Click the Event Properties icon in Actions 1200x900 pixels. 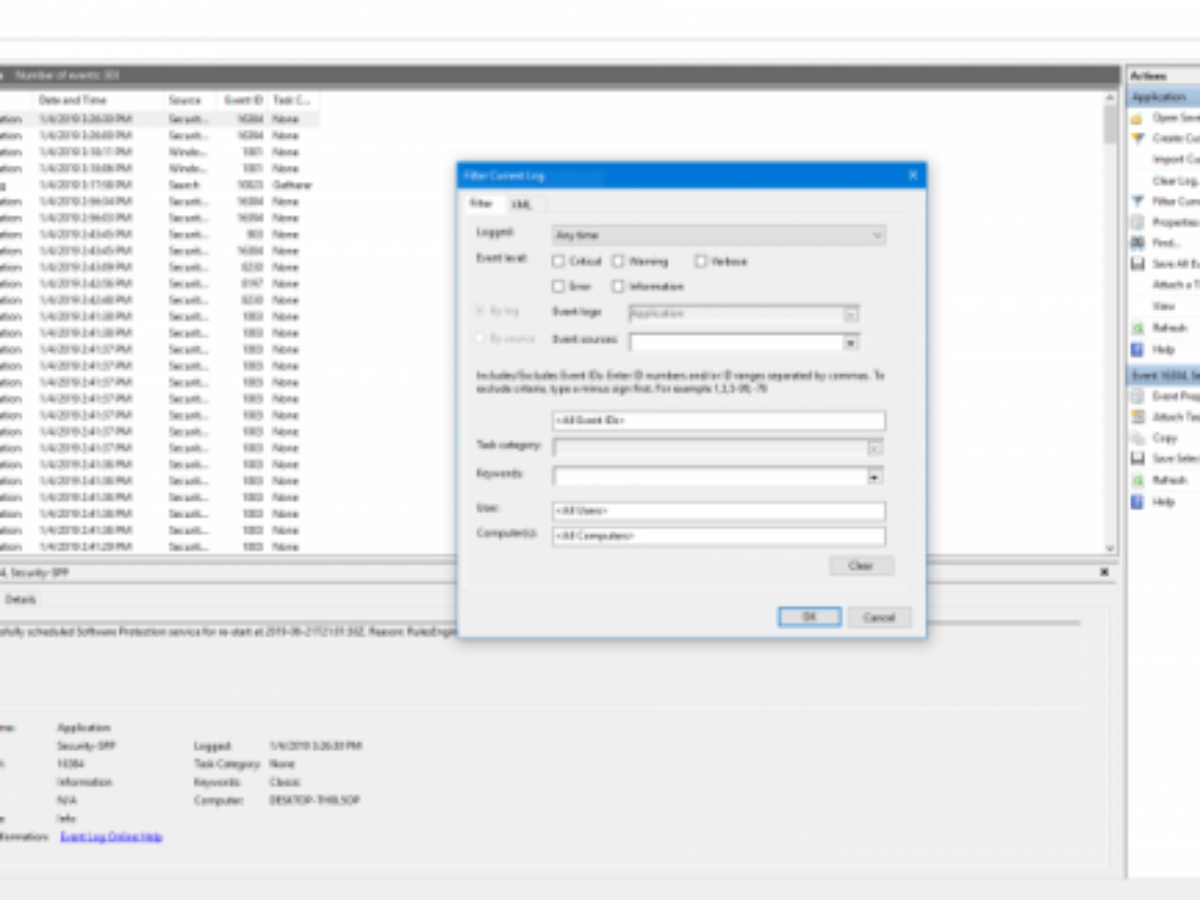coord(1137,396)
